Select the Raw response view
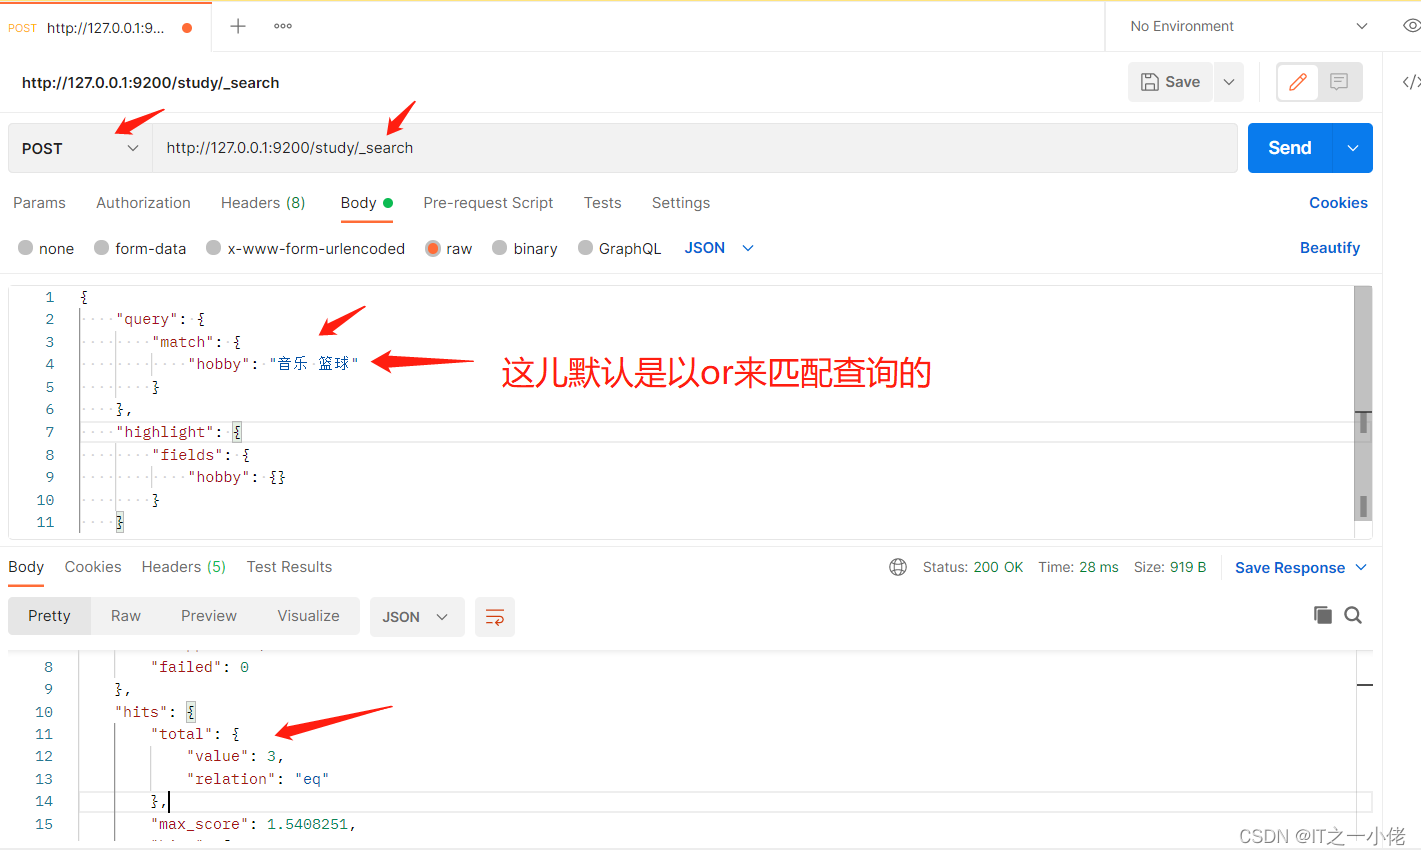Viewport: 1421px width, 855px height. pos(126,616)
